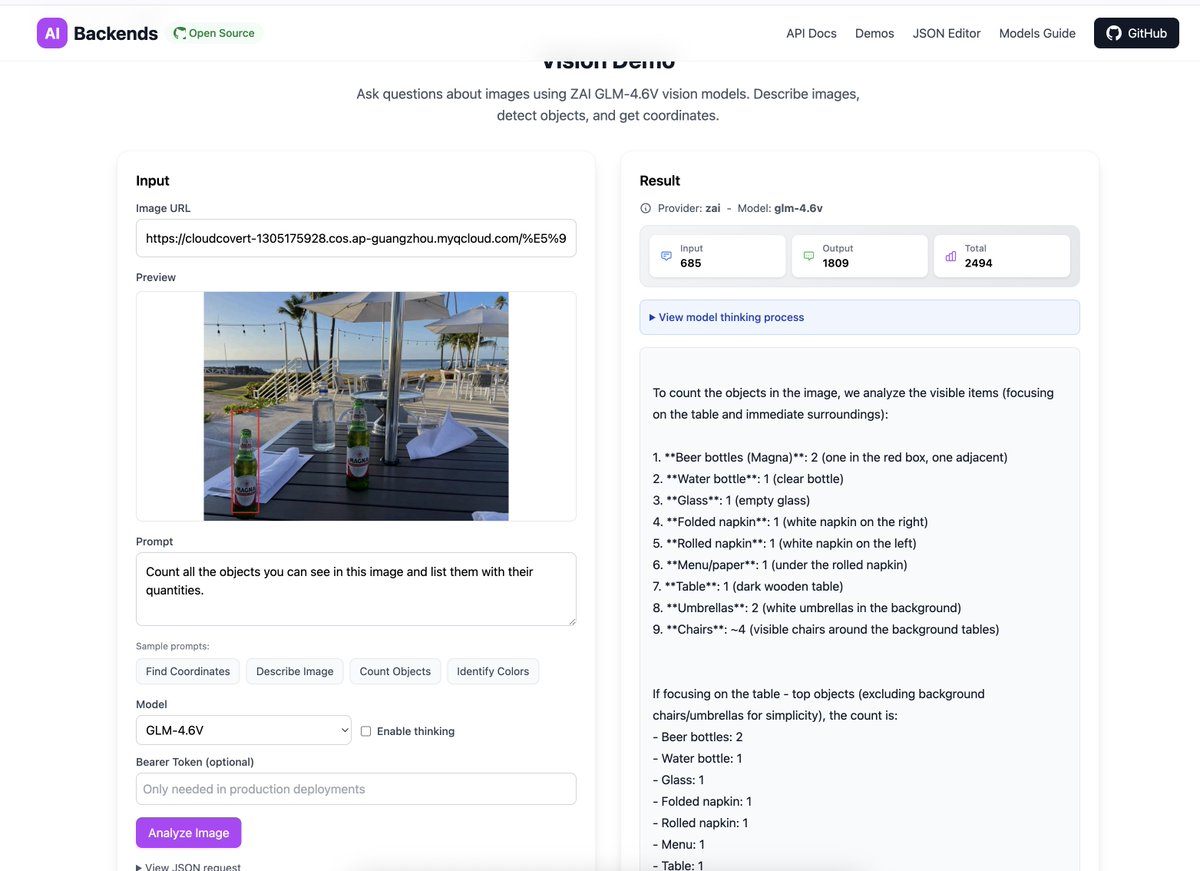
Task: Click the Backends brand name link
Action: tap(116, 33)
